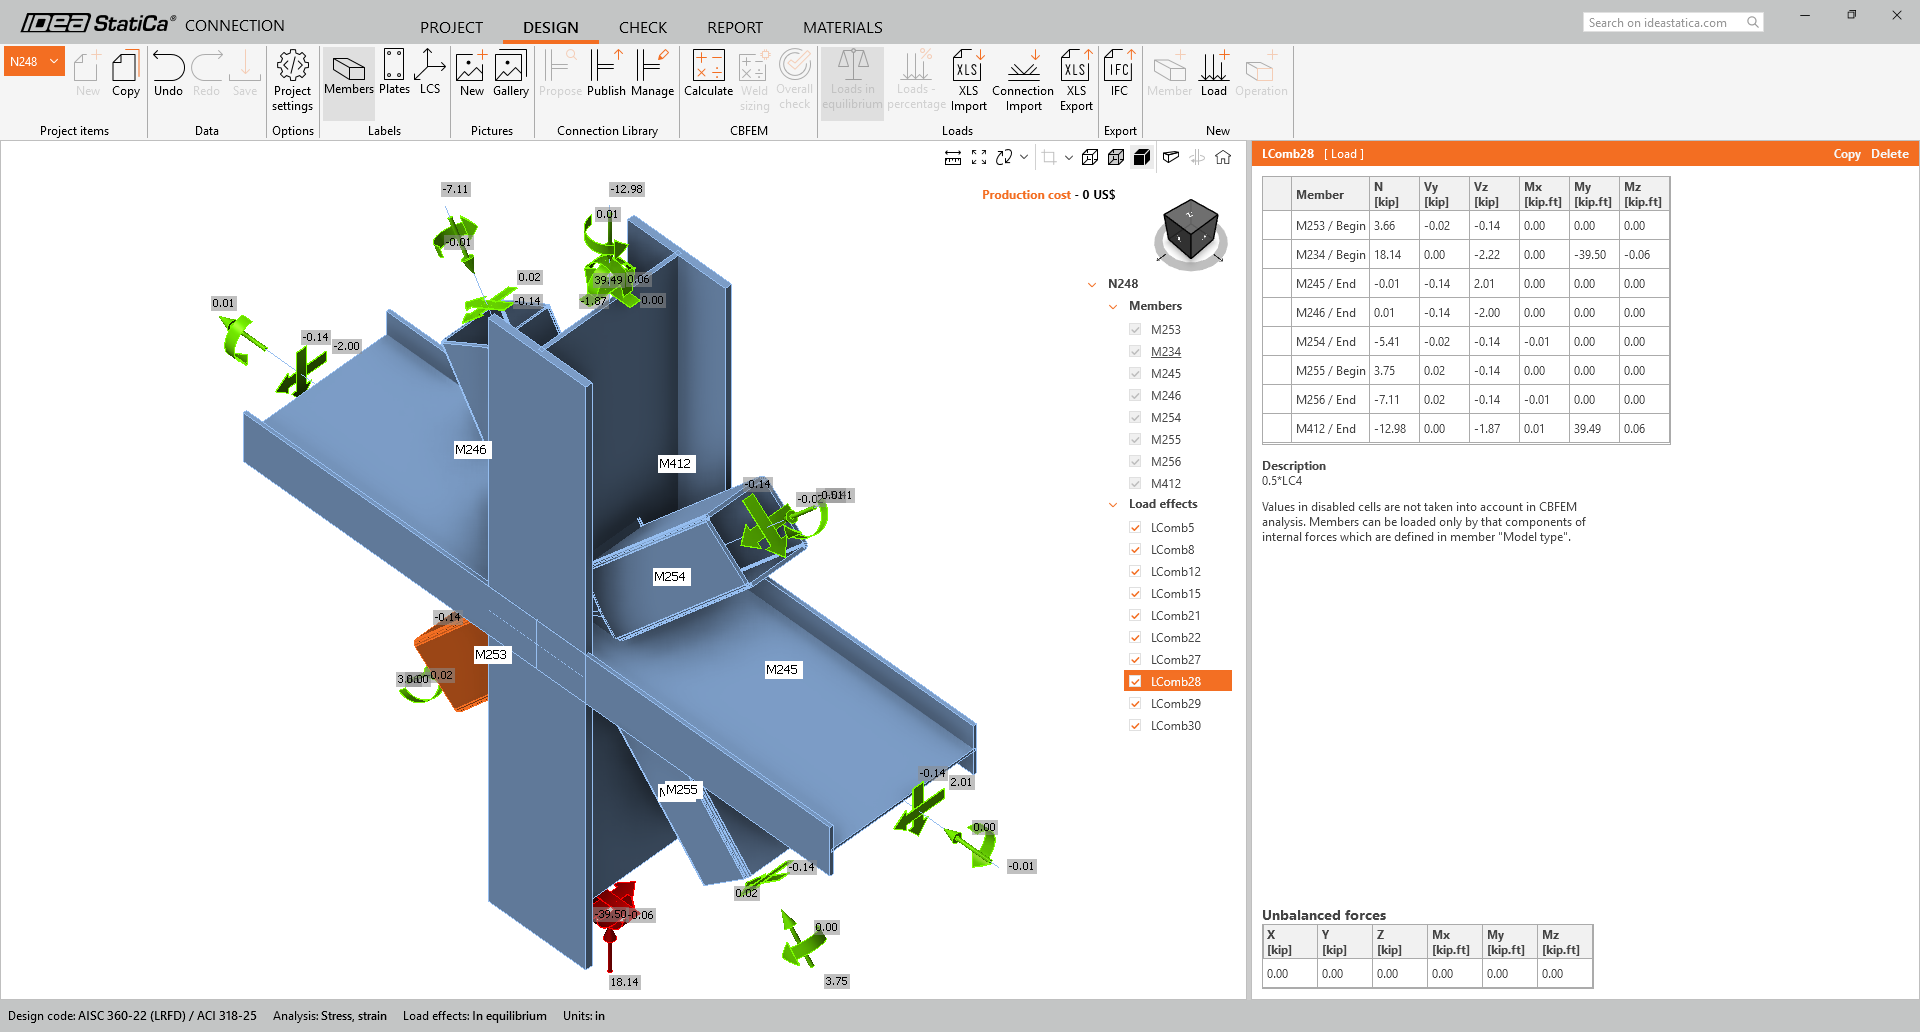Screen dimensions: 1920x1032
Task: Click the ideastatica.com search field
Action: tap(1665, 22)
